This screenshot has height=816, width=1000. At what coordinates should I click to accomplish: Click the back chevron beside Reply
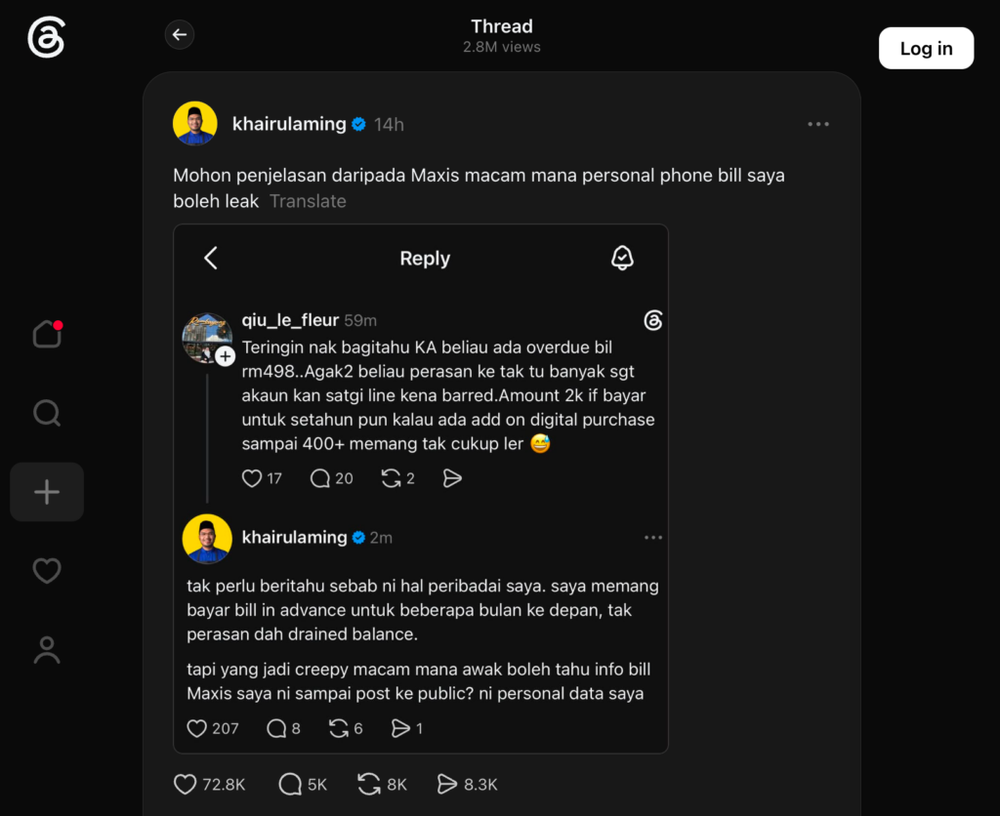pos(211,258)
